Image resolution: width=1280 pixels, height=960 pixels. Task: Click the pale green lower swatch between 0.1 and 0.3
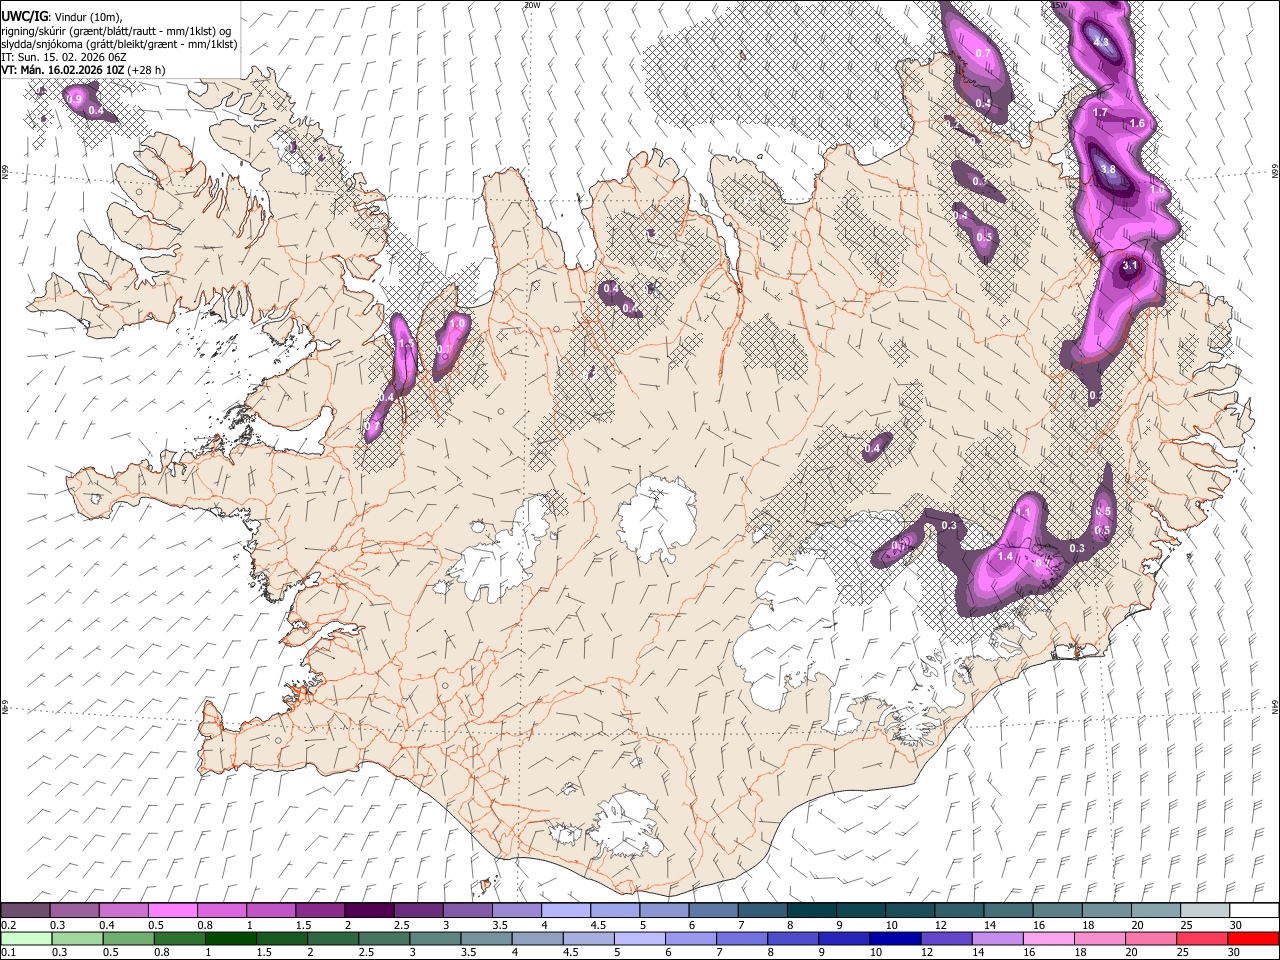pos(27,939)
